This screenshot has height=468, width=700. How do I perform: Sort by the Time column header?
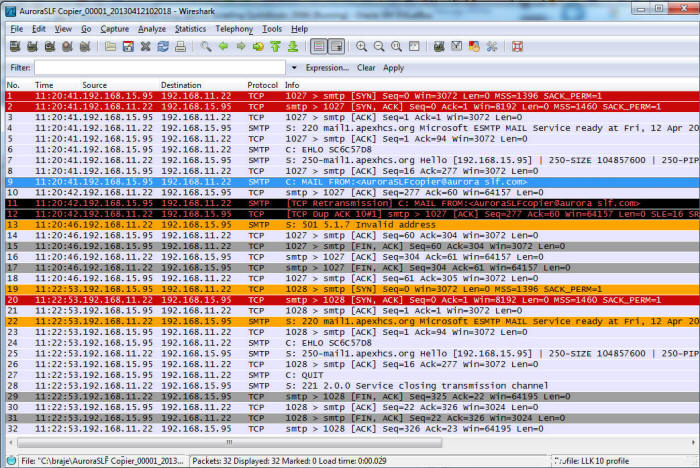pyautogui.click(x=44, y=85)
